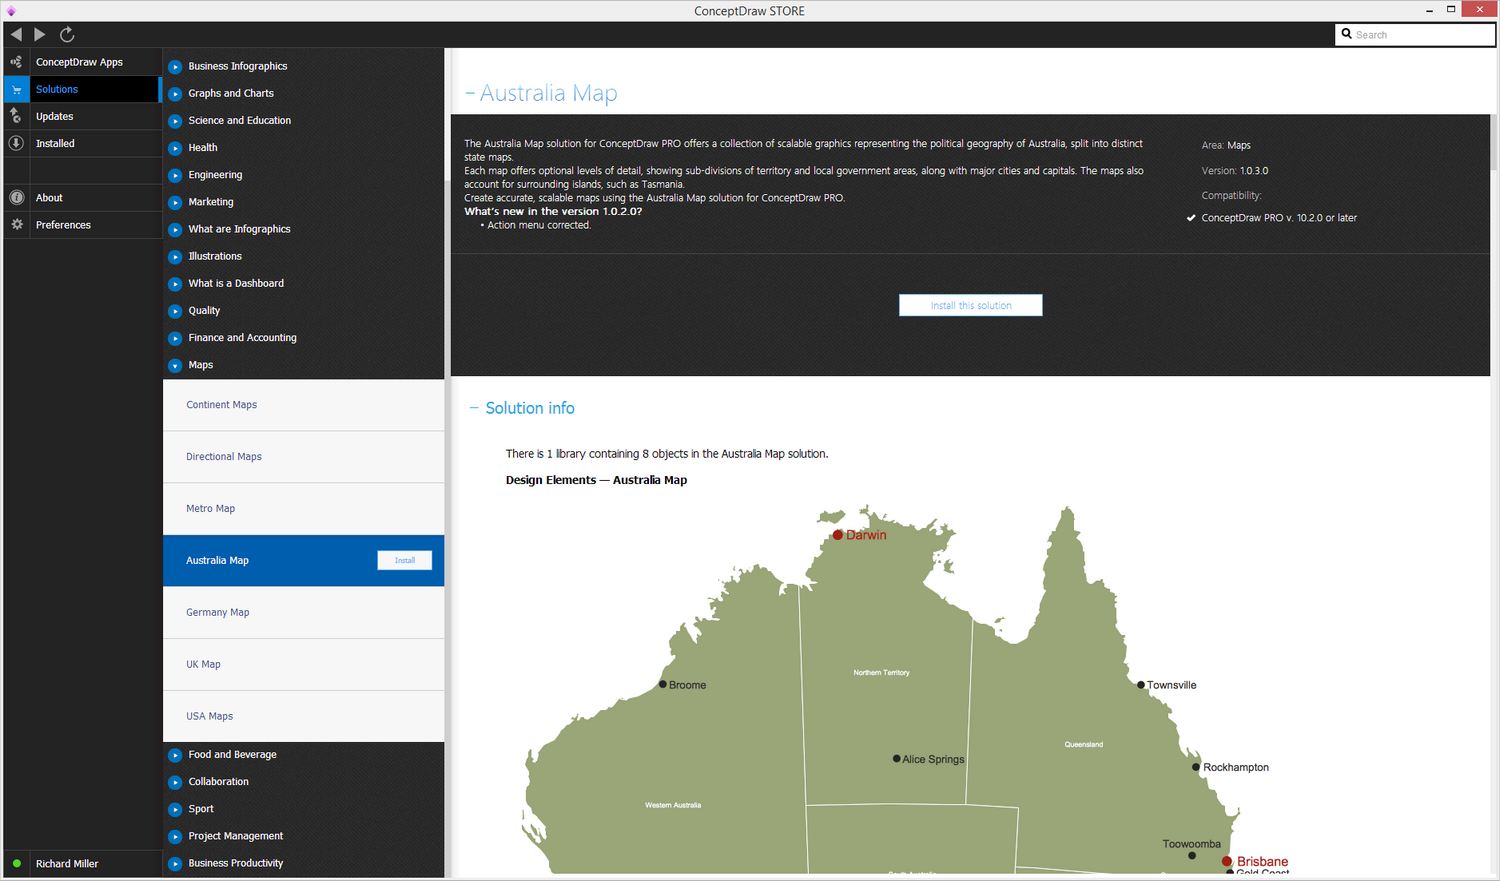Click the search magnifier icon
This screenshot has height=881, width=1500.
click(1347, 34)
